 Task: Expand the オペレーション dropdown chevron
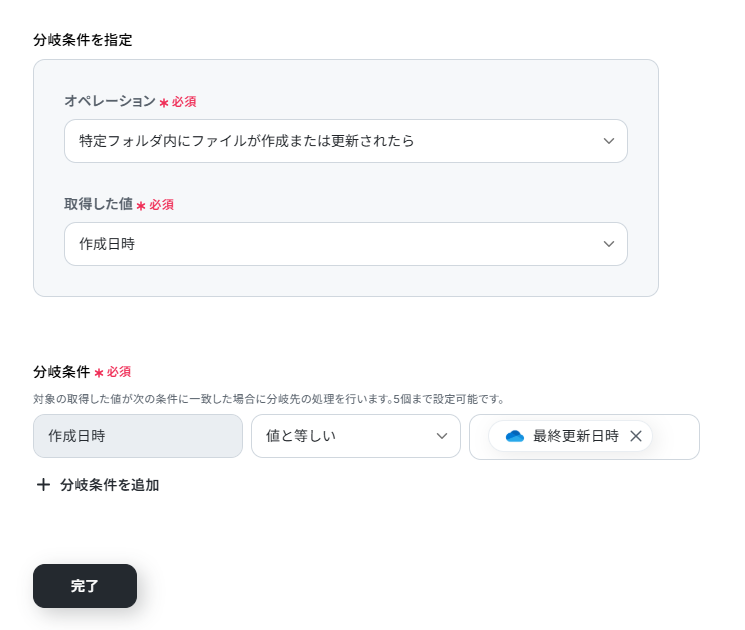tap(609, 141)
